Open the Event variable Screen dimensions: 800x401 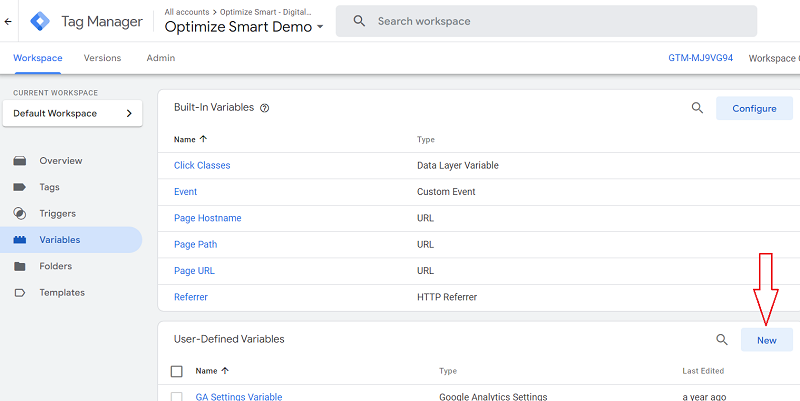click(x=185, y=192)
